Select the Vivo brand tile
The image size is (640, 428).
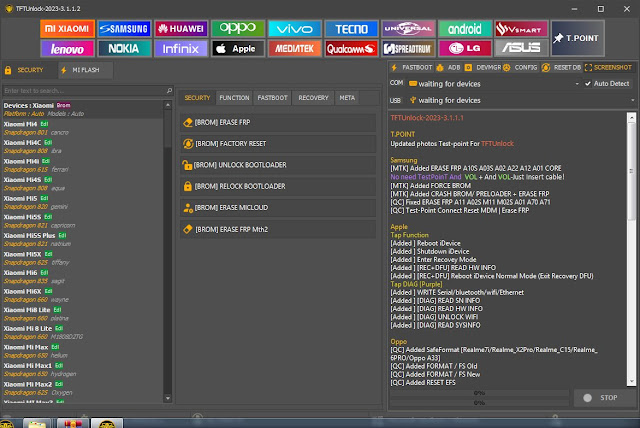(294, 29)
